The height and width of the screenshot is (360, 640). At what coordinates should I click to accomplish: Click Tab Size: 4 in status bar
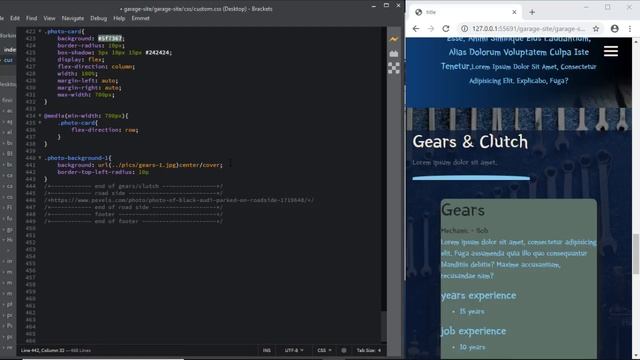pos(369,350)
